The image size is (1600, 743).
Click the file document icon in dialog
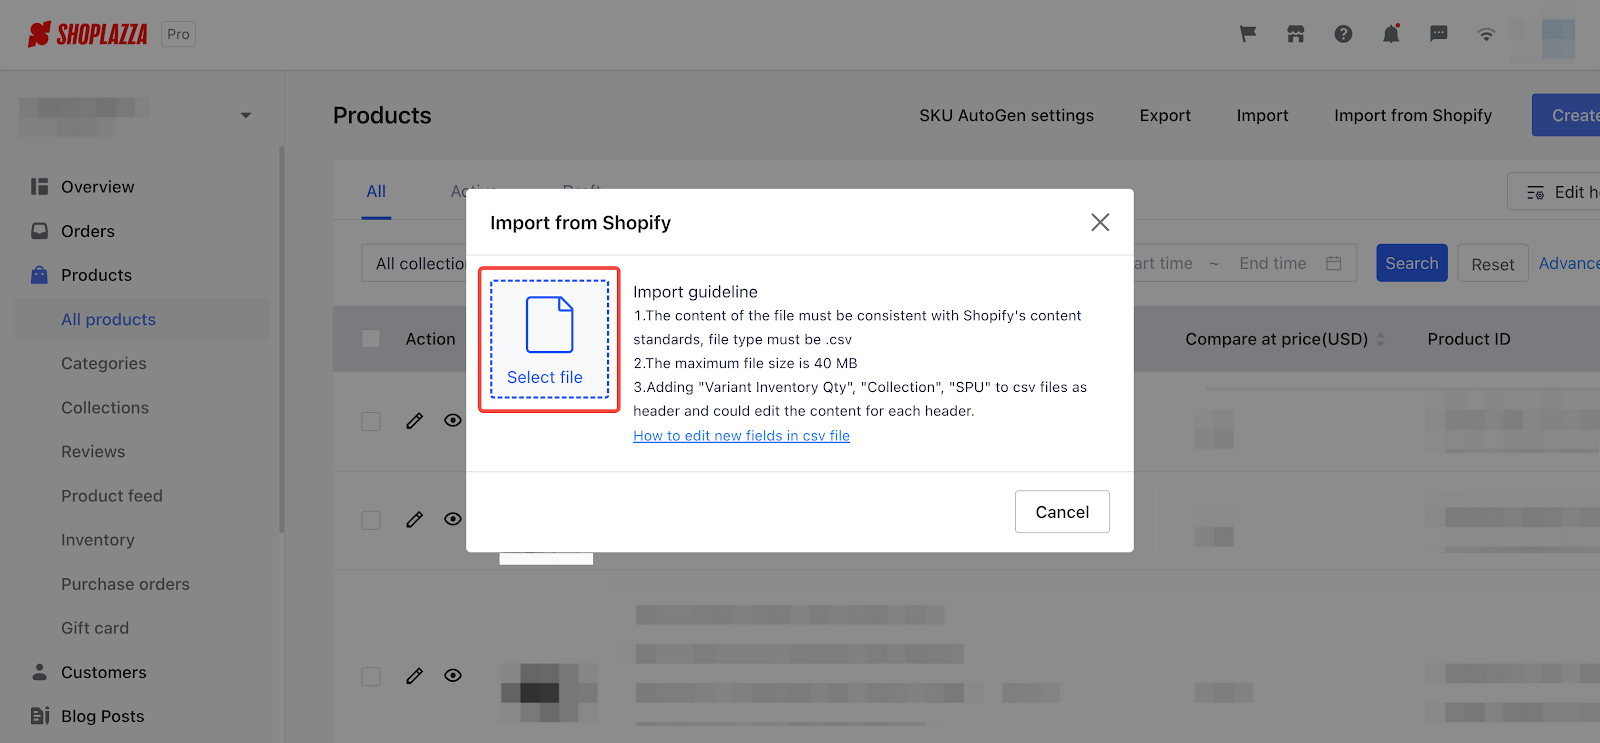(x=550, y=325)
